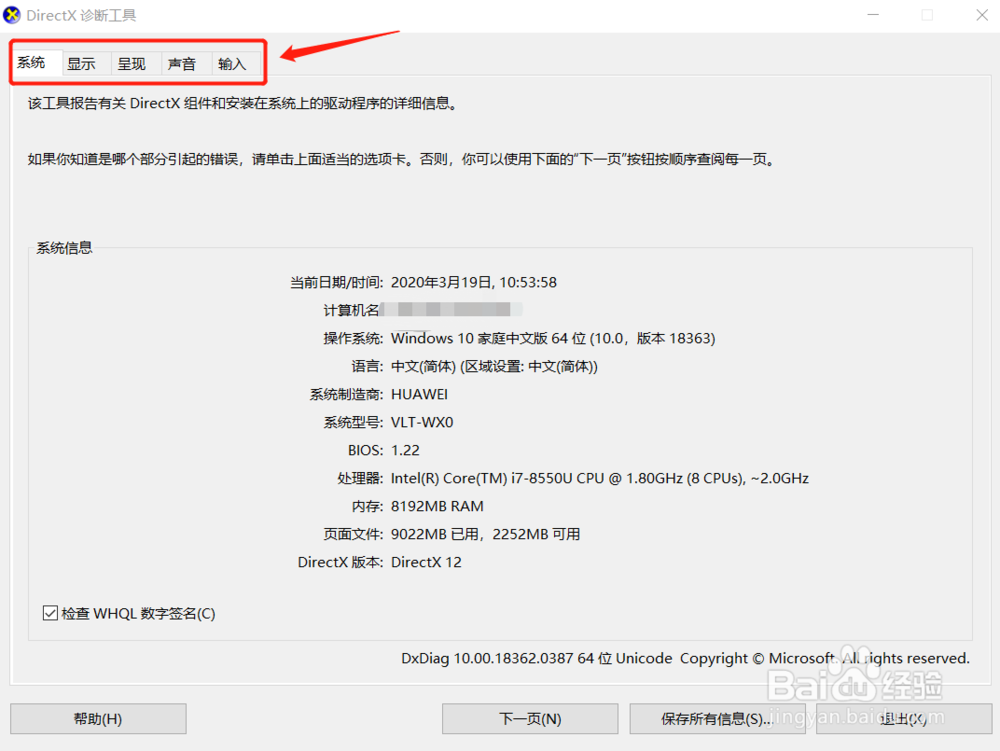Screen dimensions: 1000x751
Task: Select the DirectX version value DirectX 12
Action: [426, 562]
